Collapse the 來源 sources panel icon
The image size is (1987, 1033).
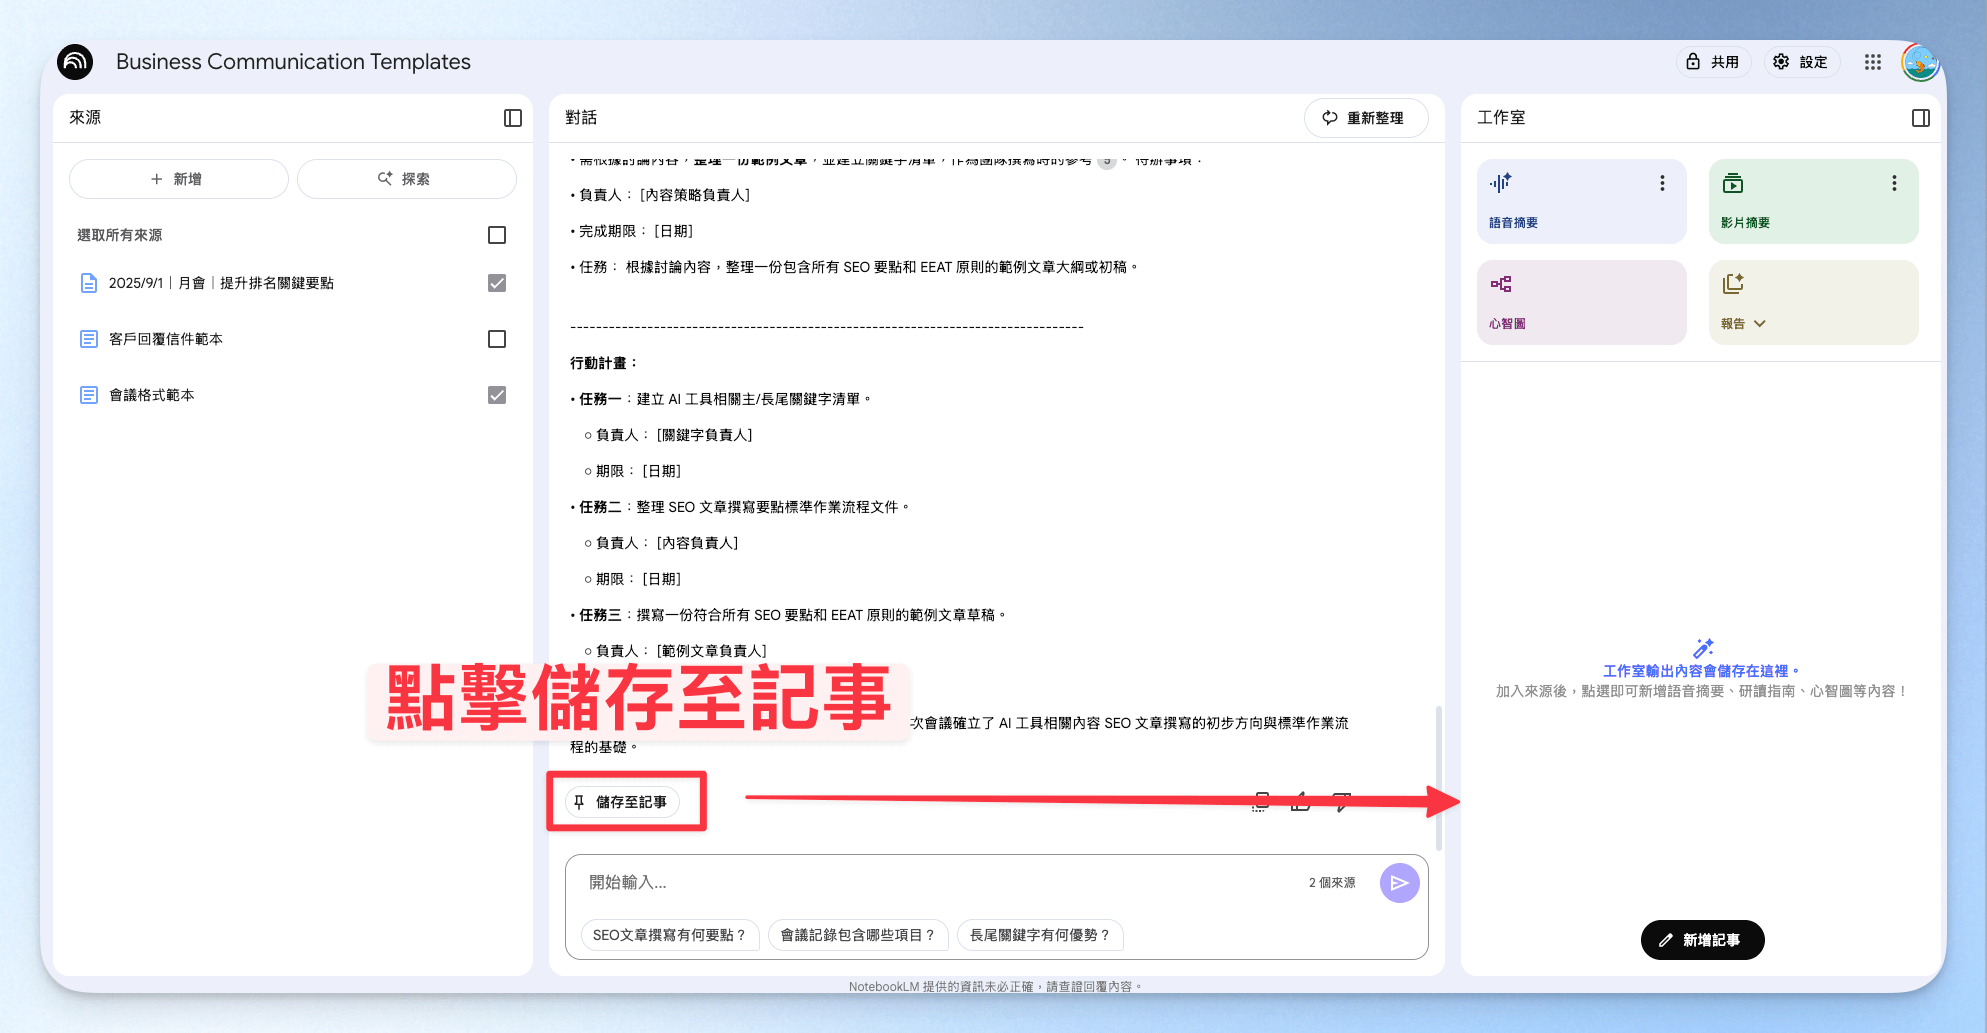coord(513,118)
